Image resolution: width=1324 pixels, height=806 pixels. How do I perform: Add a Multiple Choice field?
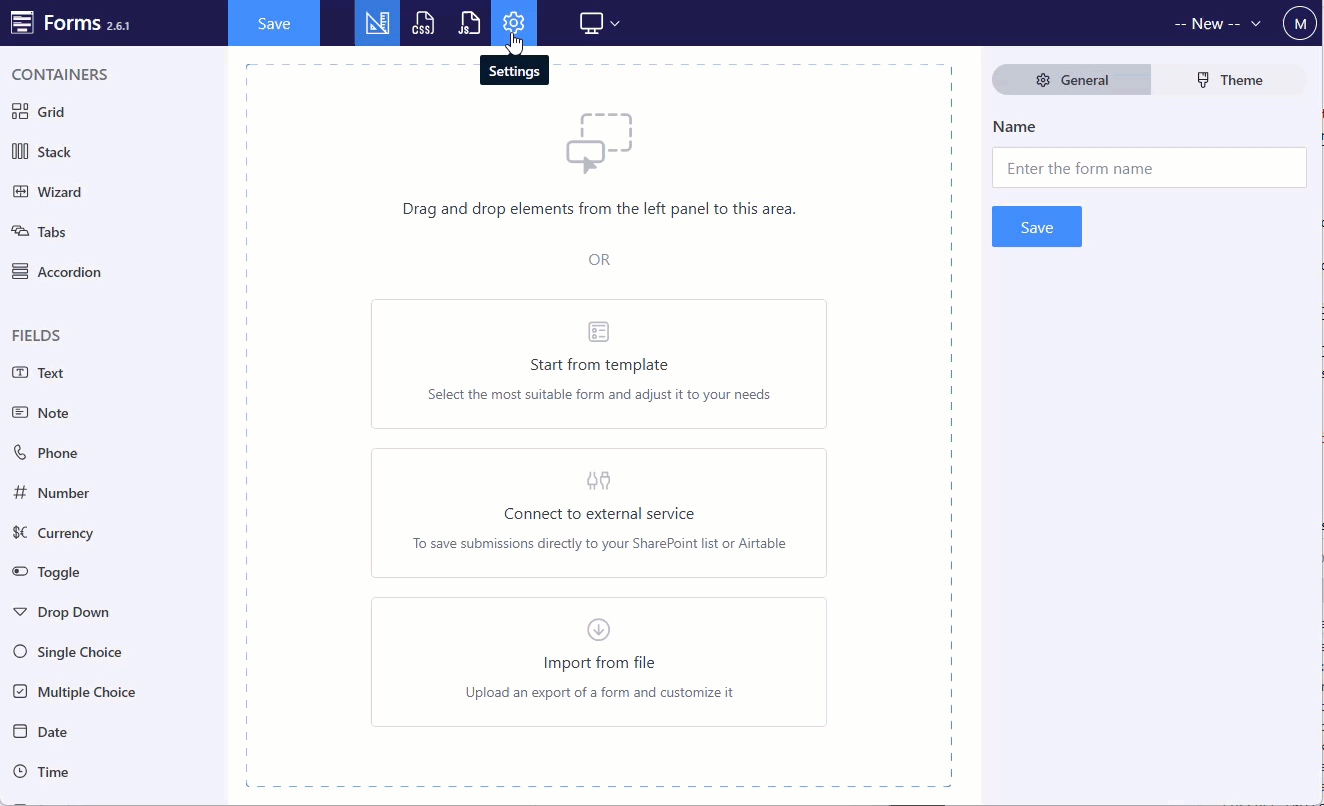(84, 691)
